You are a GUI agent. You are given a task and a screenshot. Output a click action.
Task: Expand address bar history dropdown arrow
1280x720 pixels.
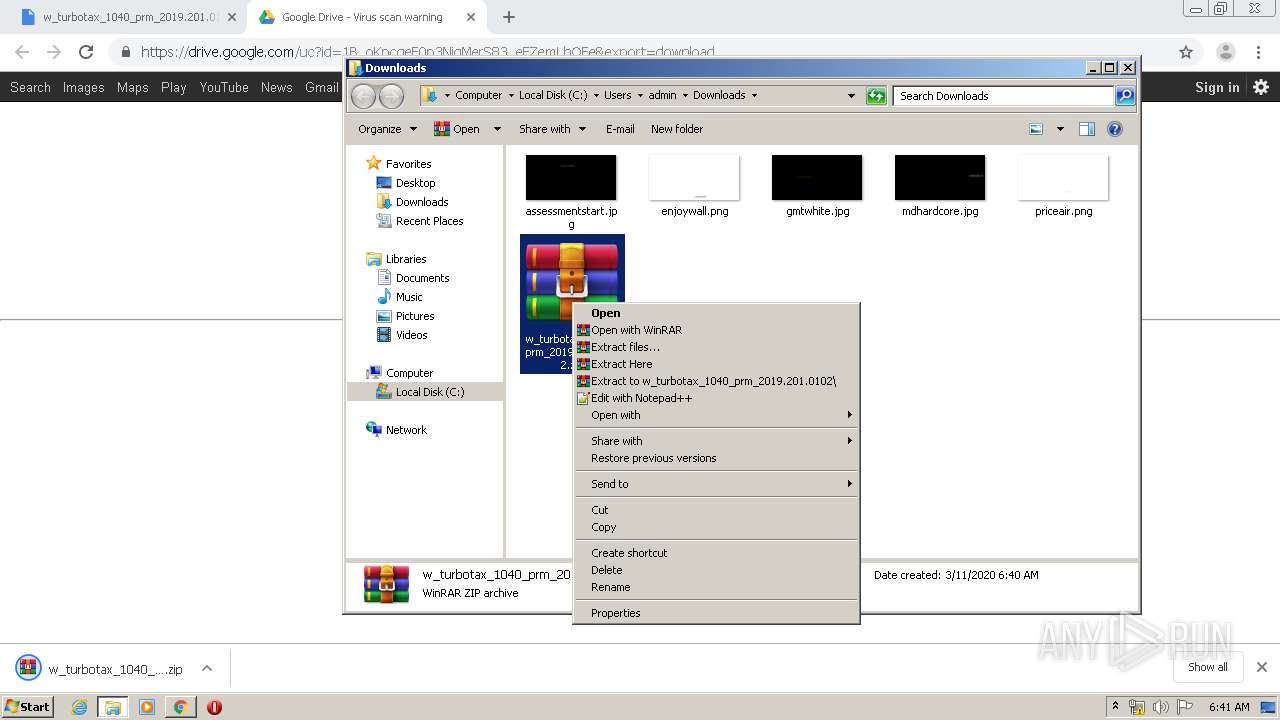[851, 96]
